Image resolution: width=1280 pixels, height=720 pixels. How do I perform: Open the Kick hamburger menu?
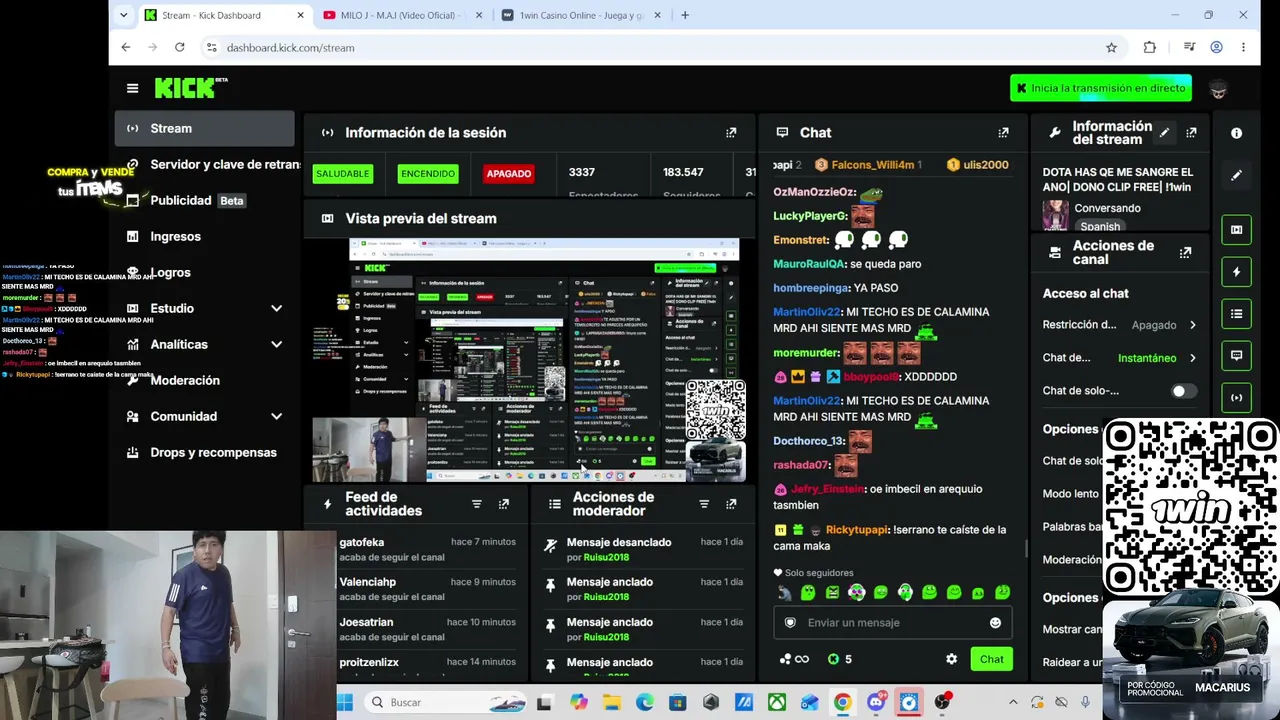click(x=132, y=88)
